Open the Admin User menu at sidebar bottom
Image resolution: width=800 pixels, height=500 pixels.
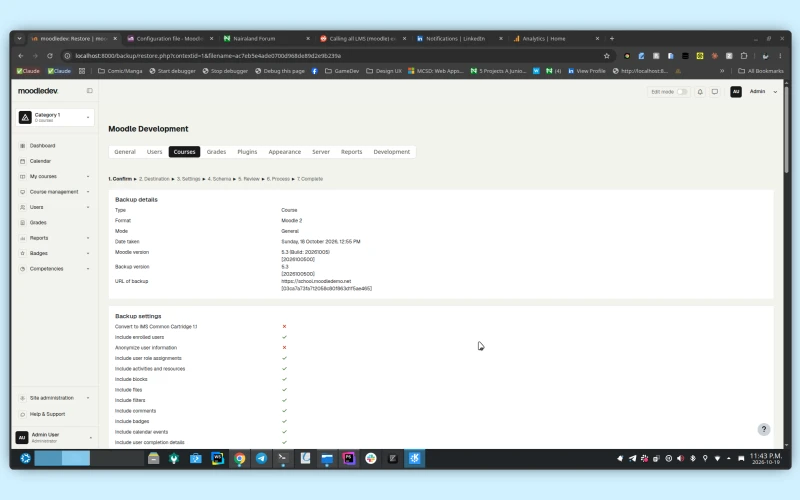[55, 437]
